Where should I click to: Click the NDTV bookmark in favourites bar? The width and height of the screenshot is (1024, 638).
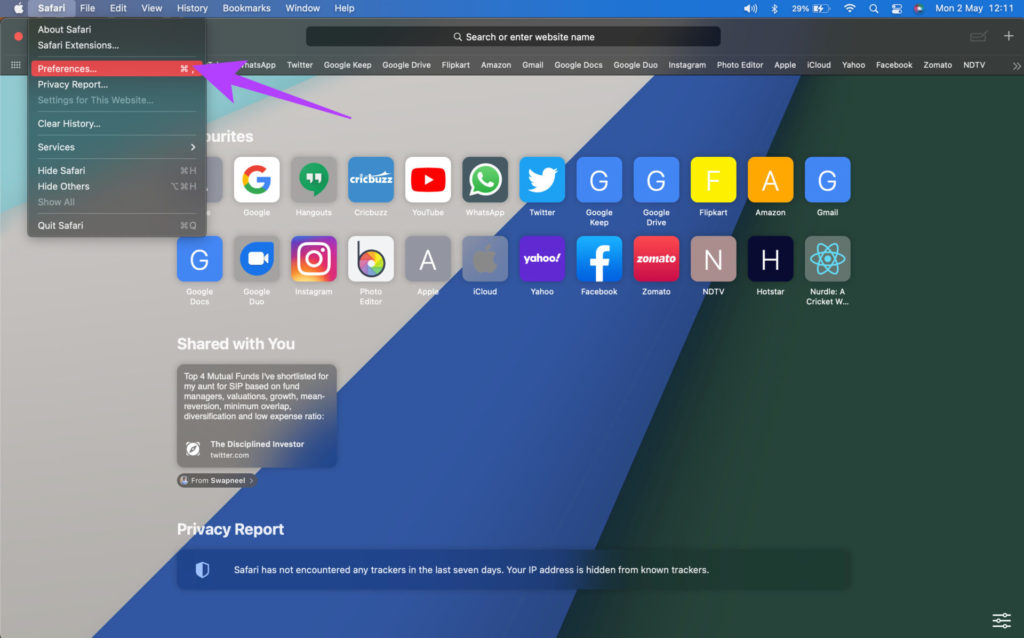point(974,65)
